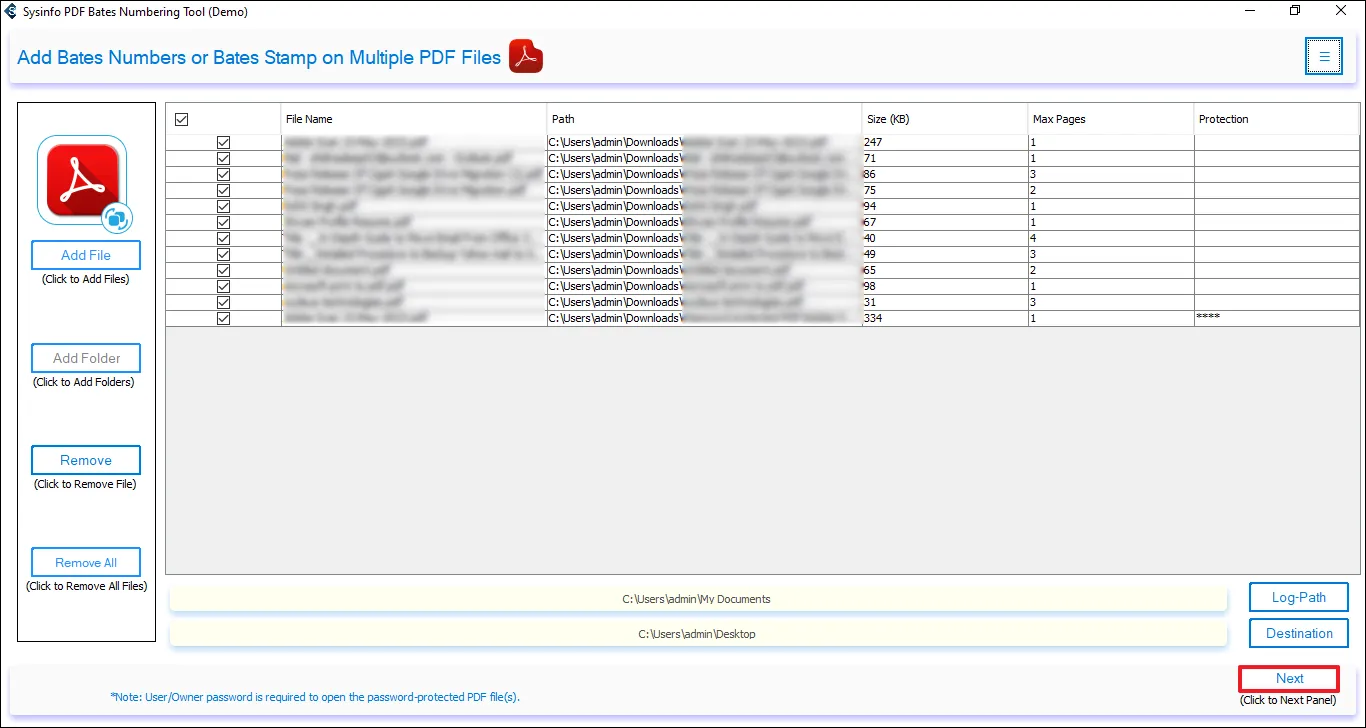Select the size cell reading 65
The height and width of the screenshot is (728, 1366).
944,271
